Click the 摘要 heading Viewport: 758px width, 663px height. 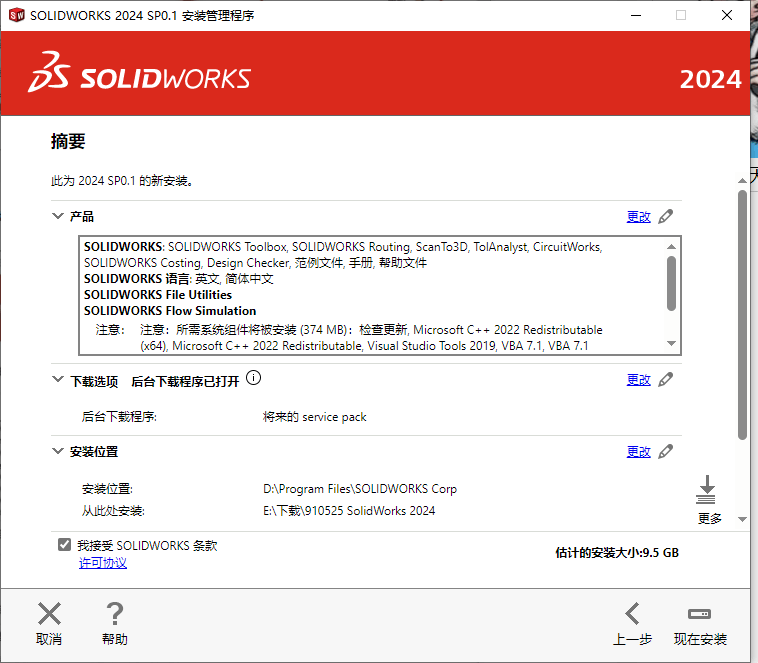tap(68, 141)
